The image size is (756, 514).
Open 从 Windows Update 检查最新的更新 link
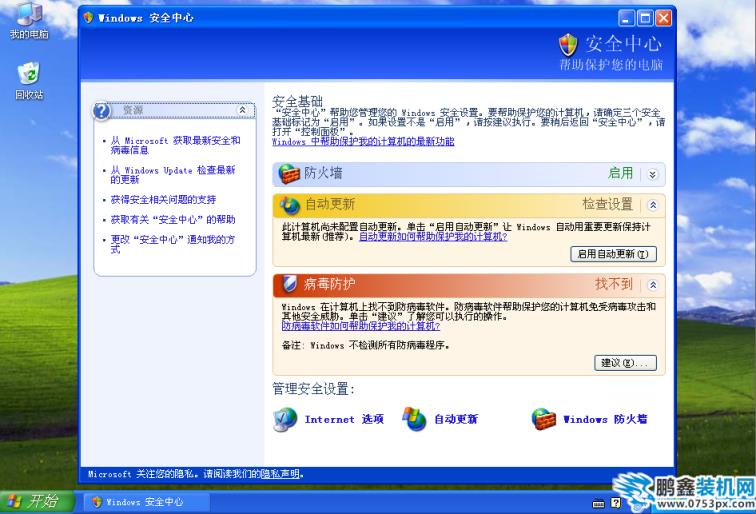pos(173,175)
